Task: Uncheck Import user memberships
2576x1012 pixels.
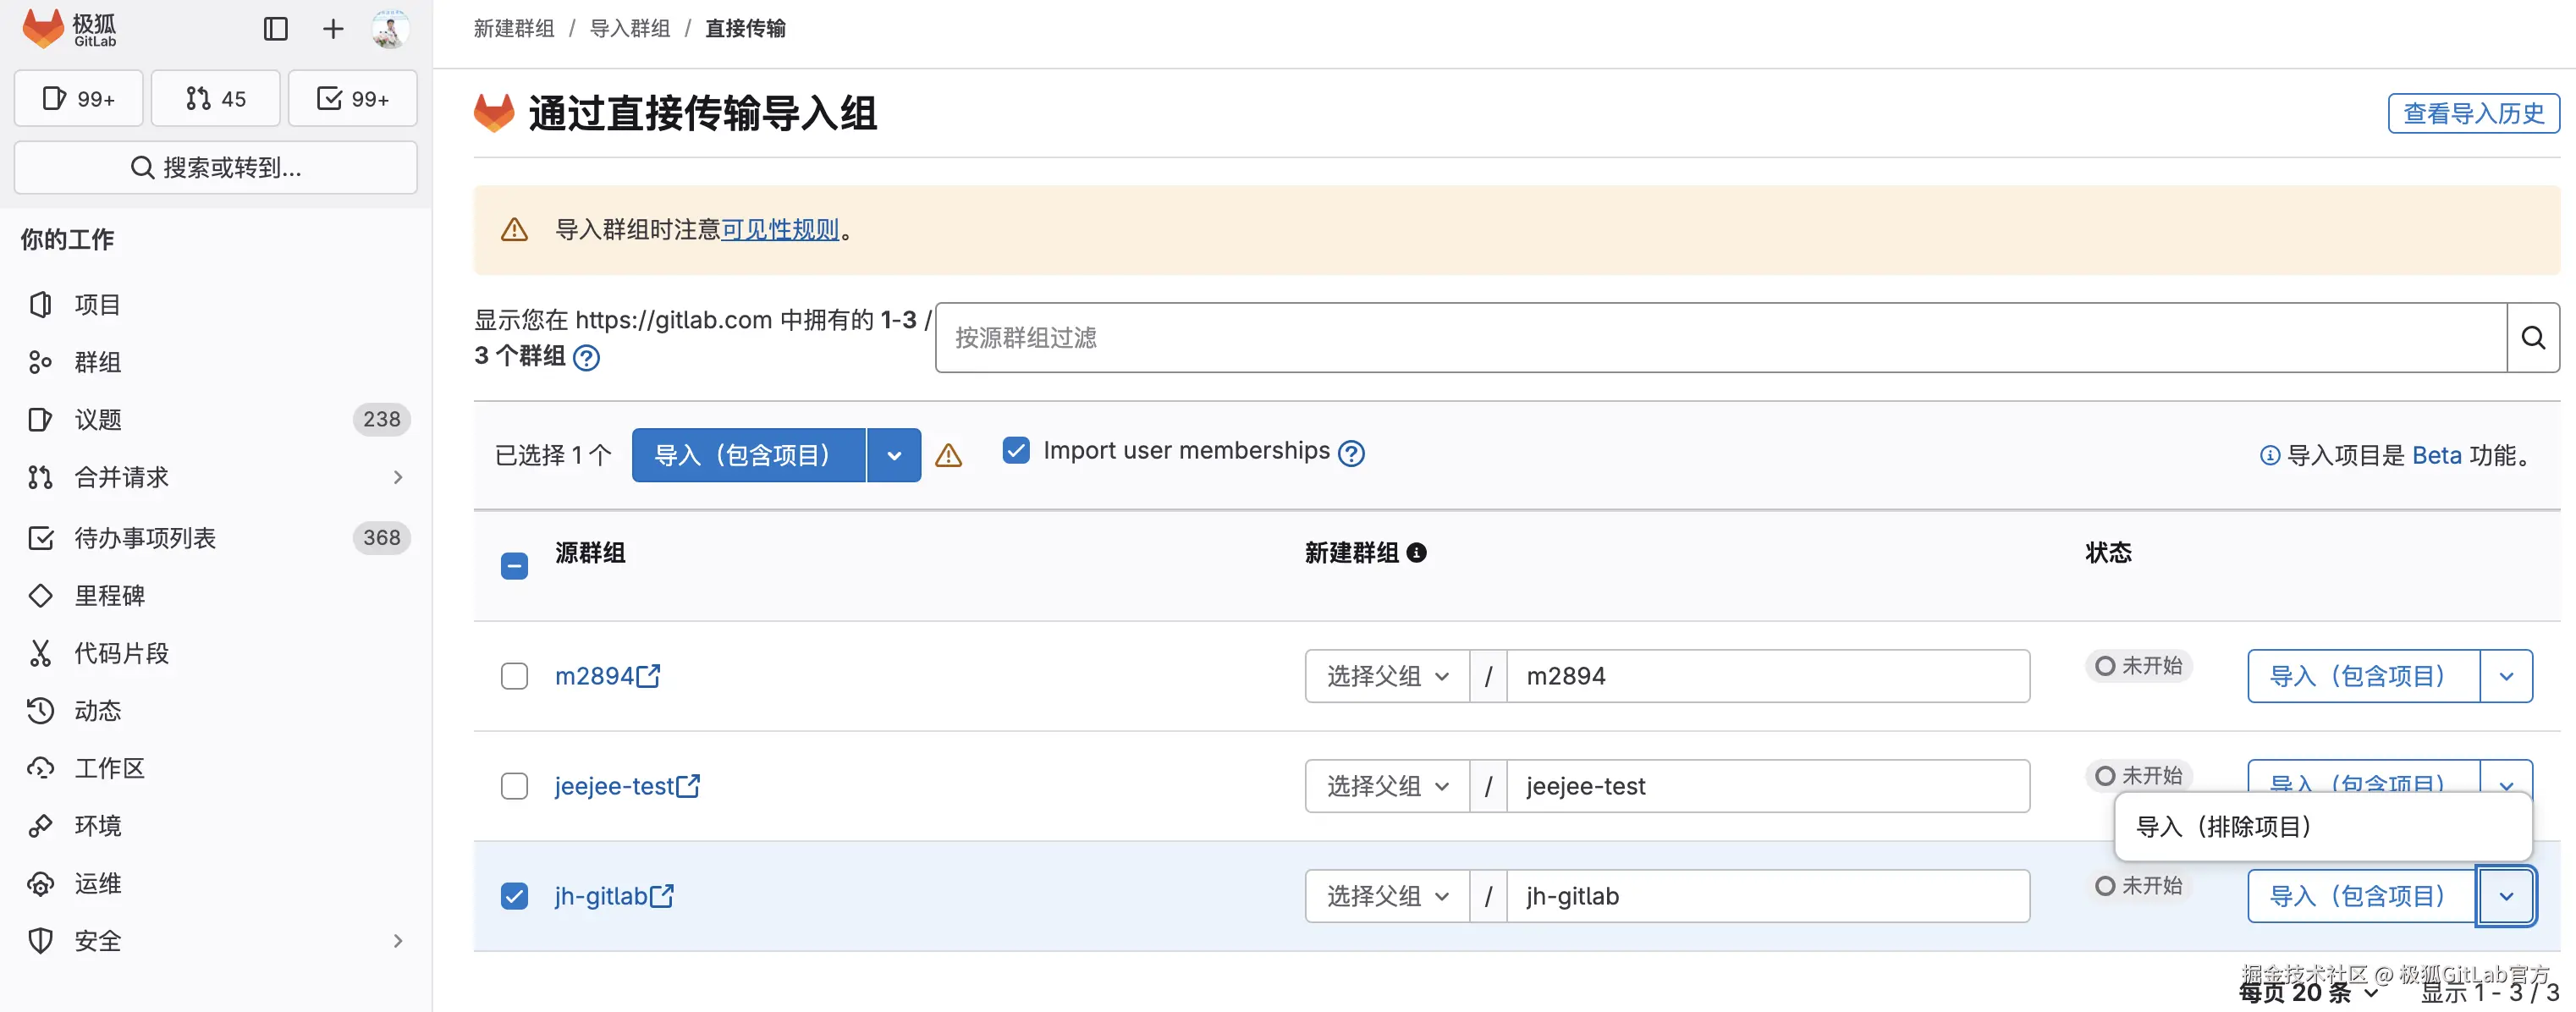Action: [x=1016, y=450]
